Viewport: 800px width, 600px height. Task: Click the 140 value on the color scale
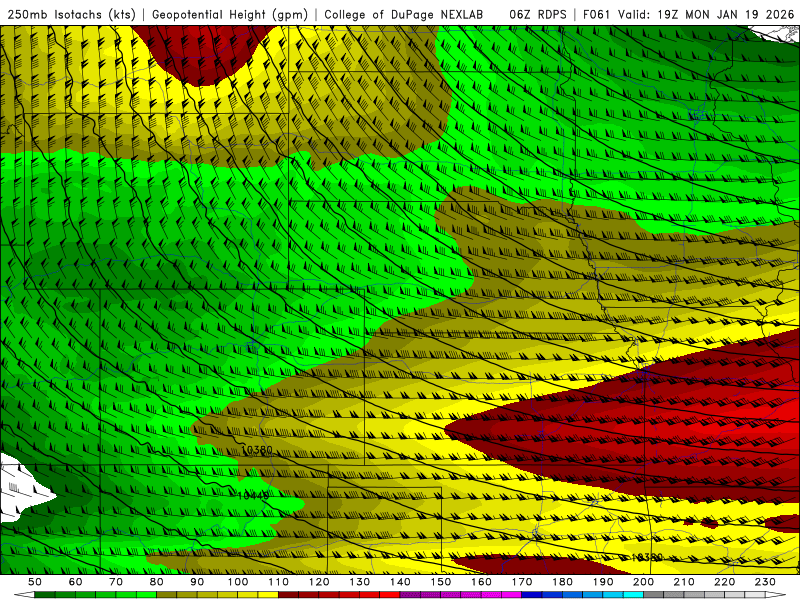point(401,582)
